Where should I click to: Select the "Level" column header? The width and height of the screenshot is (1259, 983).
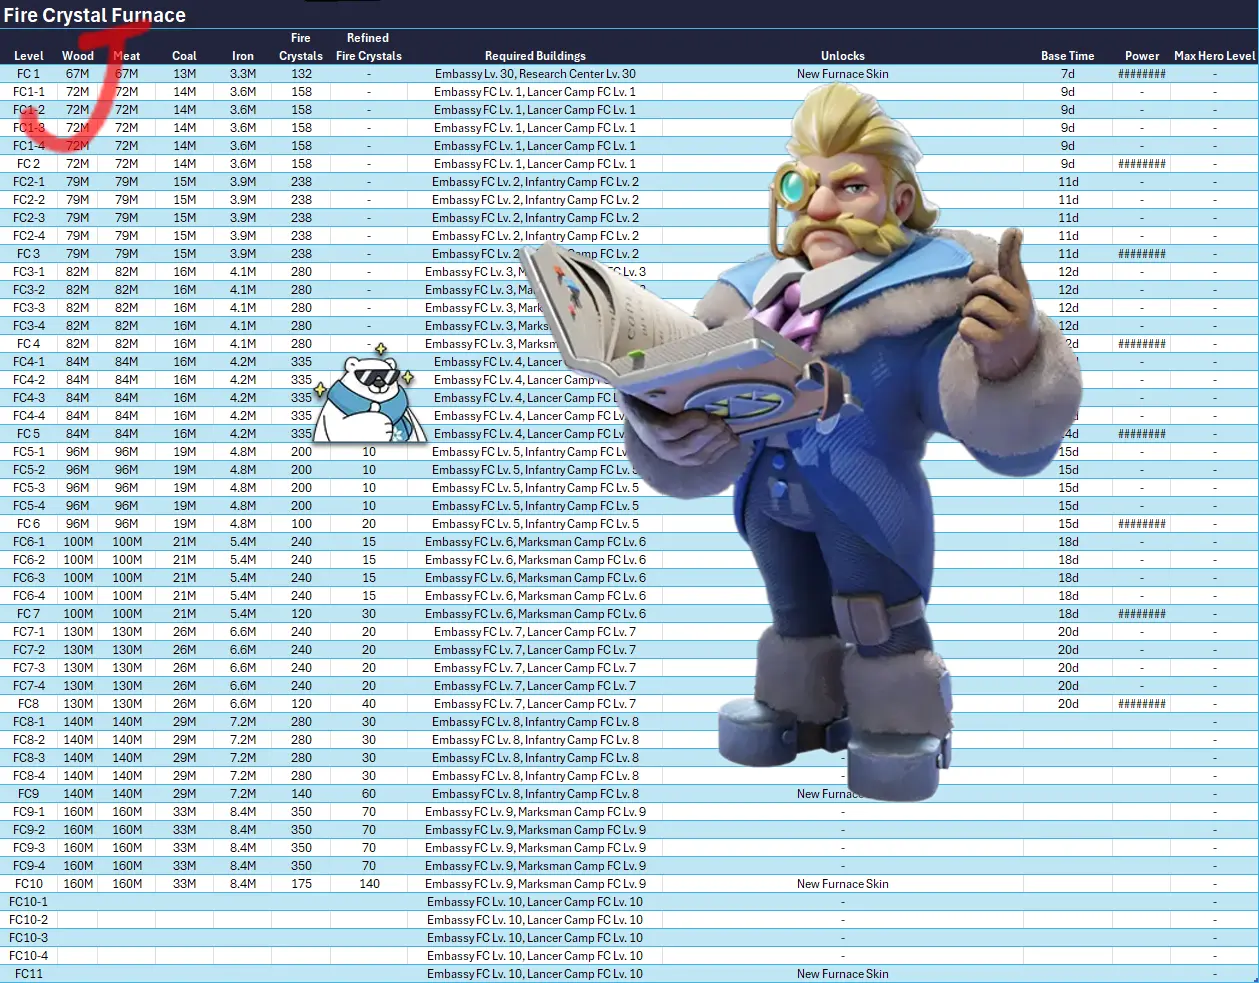click(x=29, y=56)
